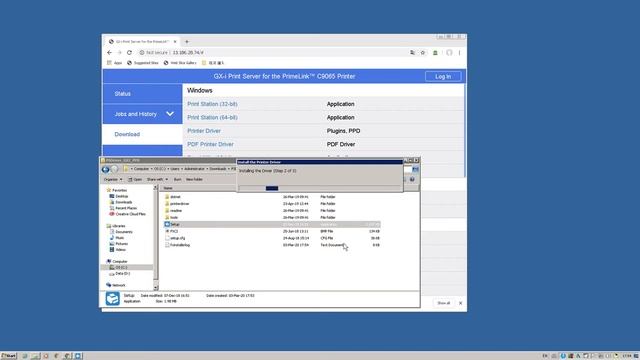Click the driver installation progress bar
Viewport: 640px width, 360px height.
(x=319, y=188)
